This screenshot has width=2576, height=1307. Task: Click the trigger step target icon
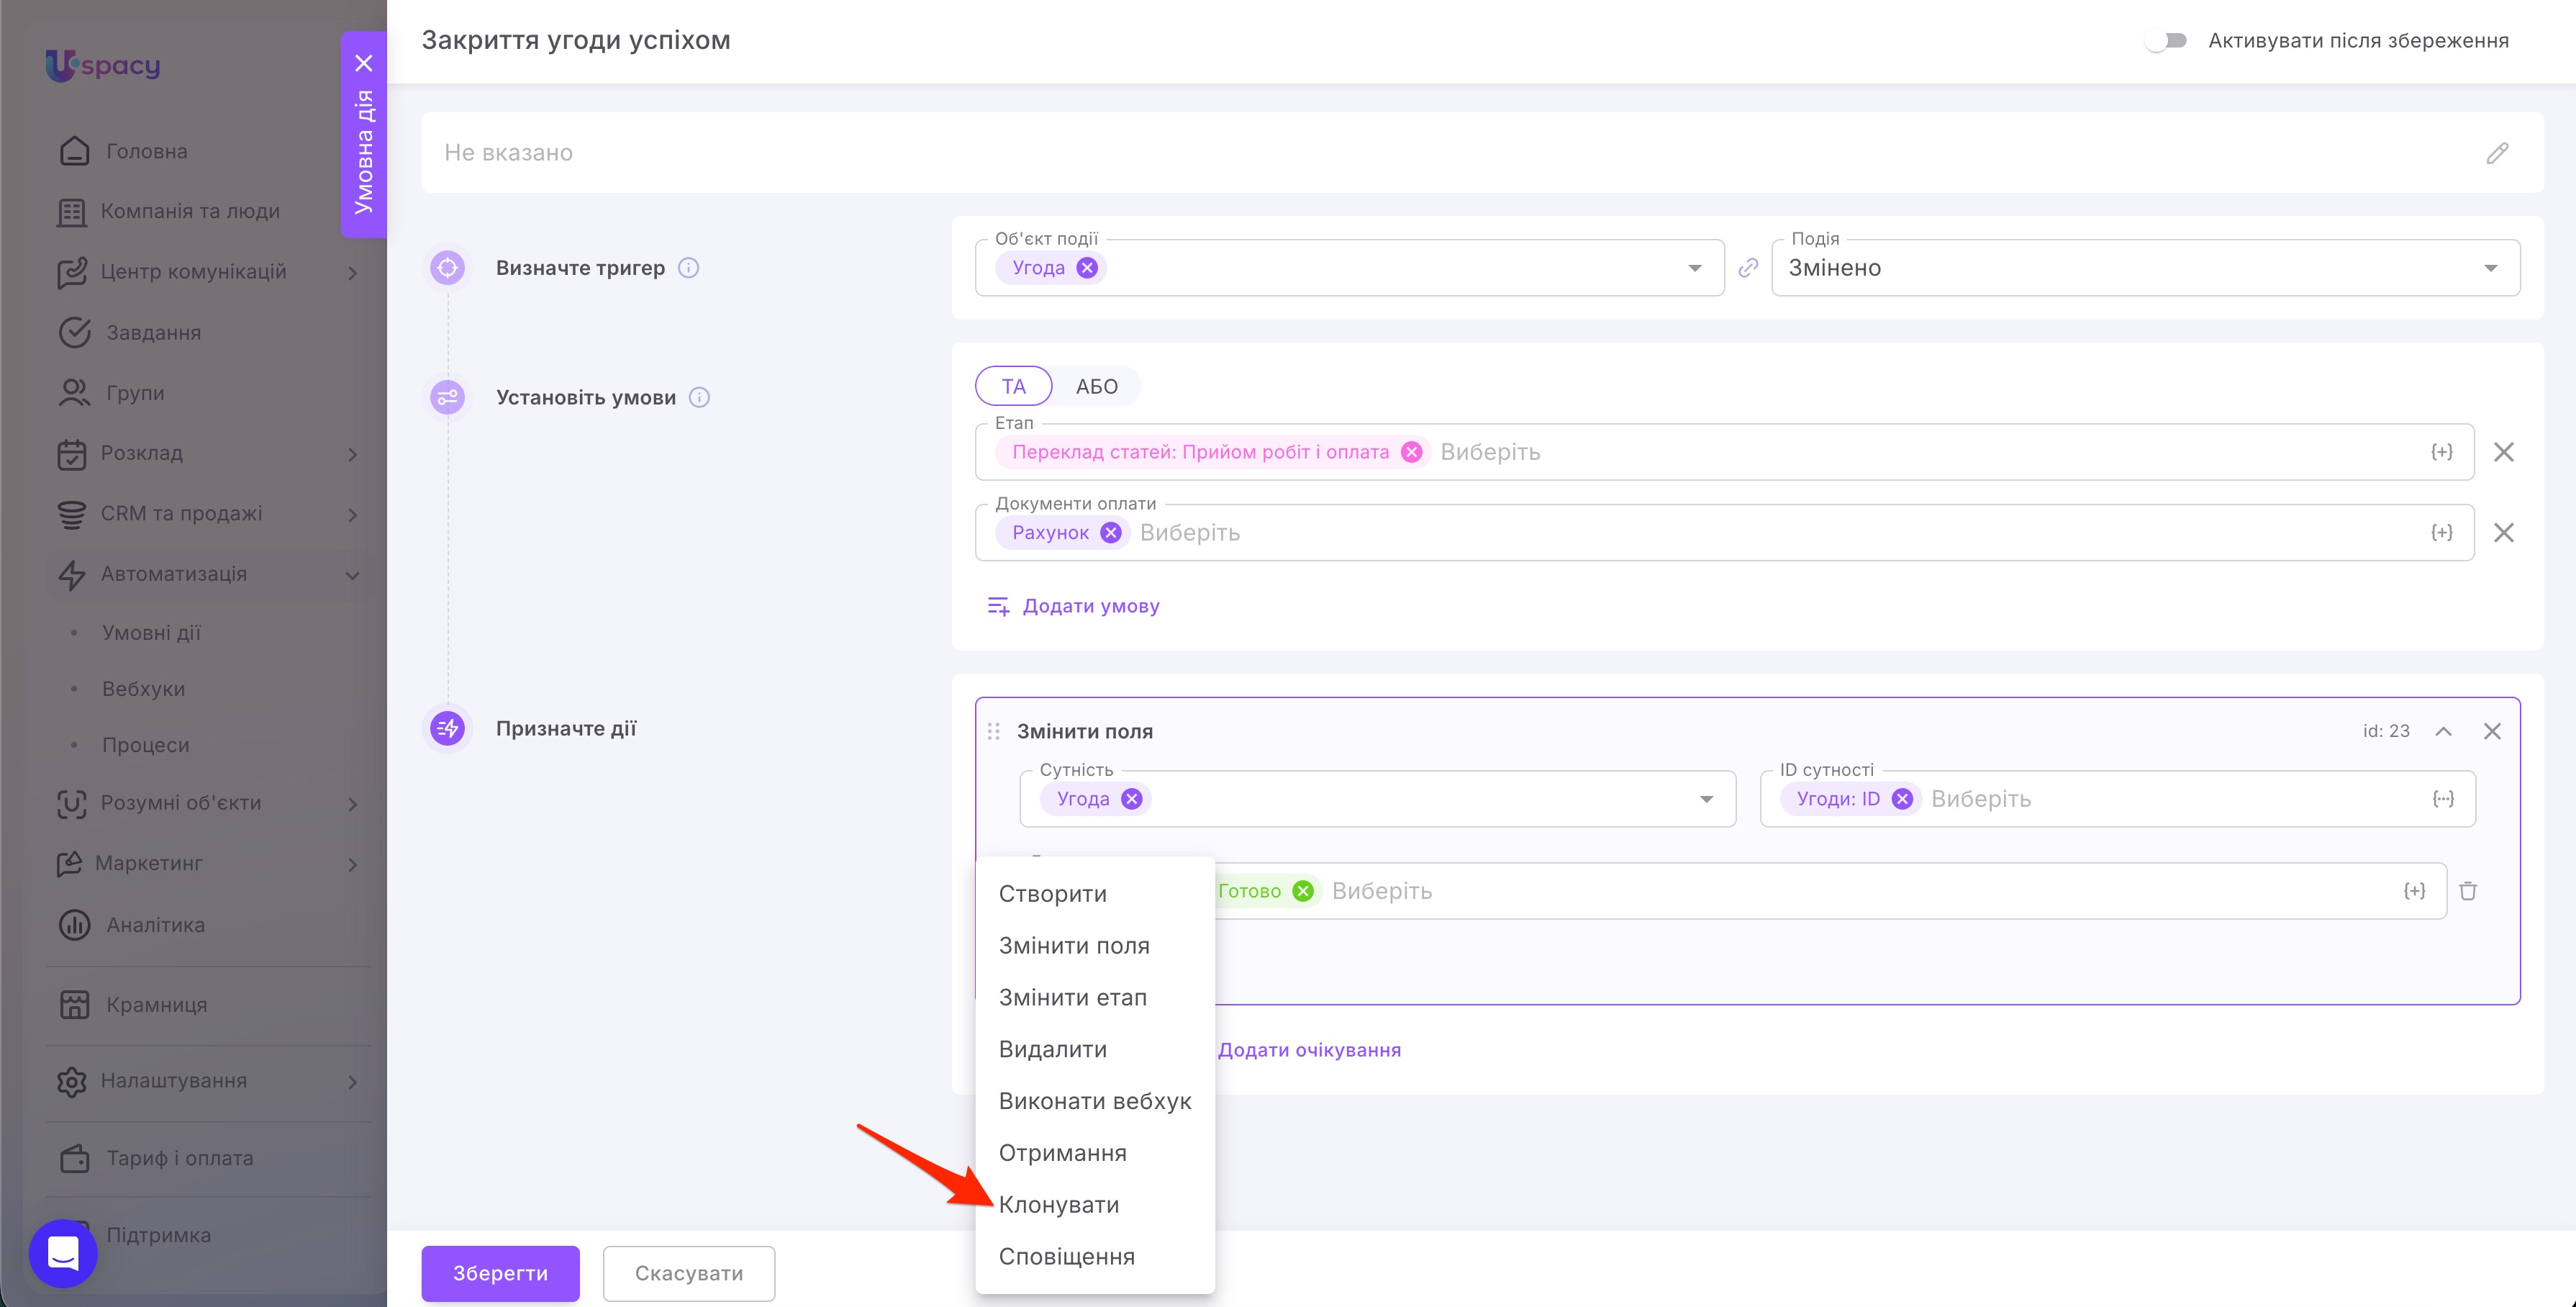(447, 268)
